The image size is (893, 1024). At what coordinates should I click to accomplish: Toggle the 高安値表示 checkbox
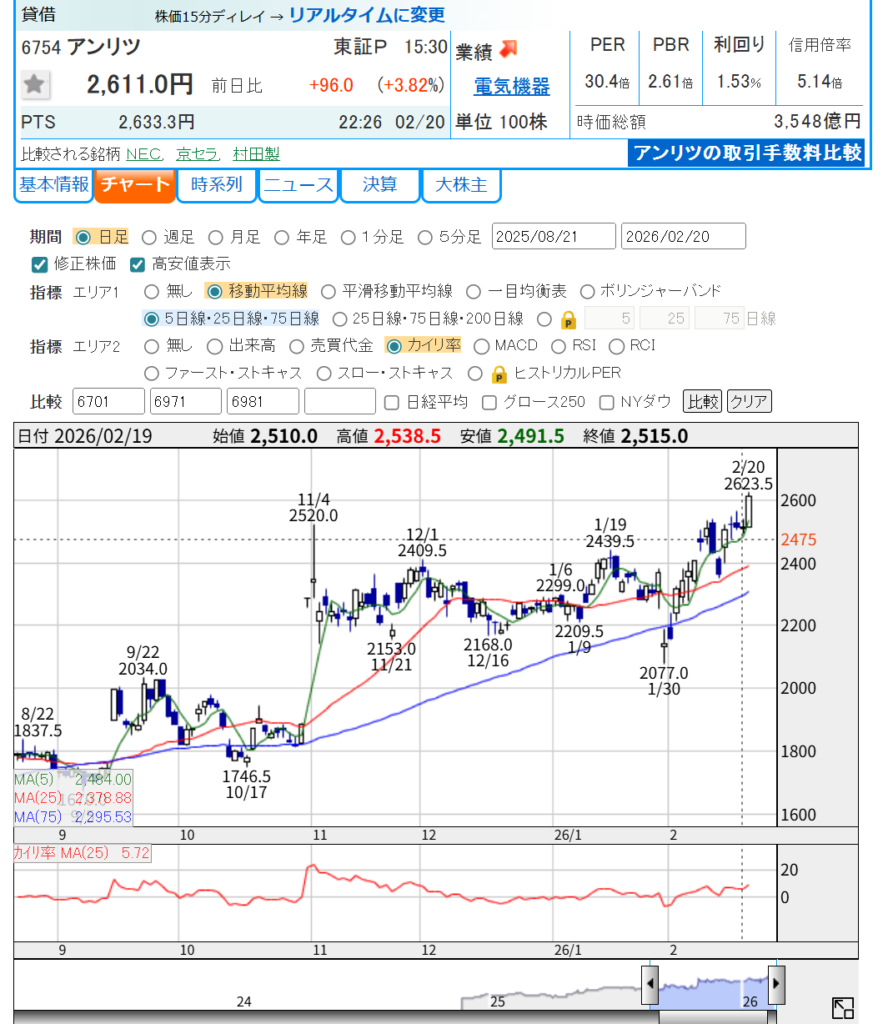point(138,264)
